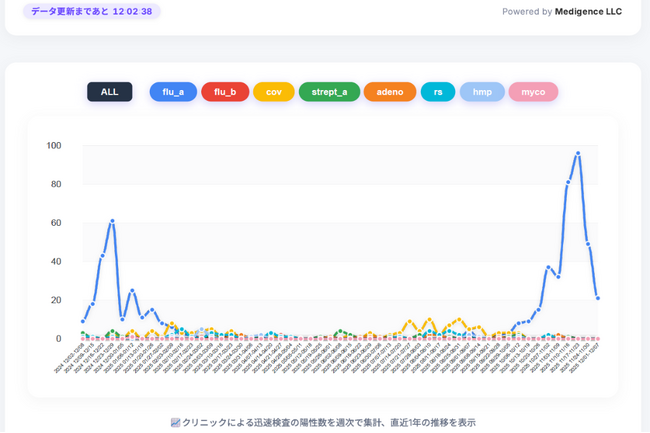Image resolution: width=650 pixels, height=433 pixels.
Task: Click the Japanese caption text below the chart
Action: (329, 423)
